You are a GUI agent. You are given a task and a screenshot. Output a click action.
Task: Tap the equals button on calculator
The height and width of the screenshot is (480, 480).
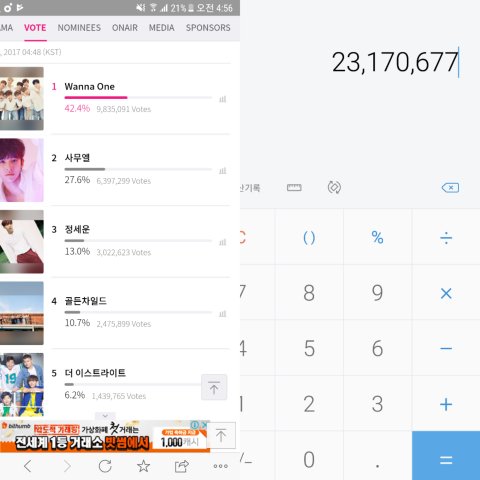click(446, 456)
